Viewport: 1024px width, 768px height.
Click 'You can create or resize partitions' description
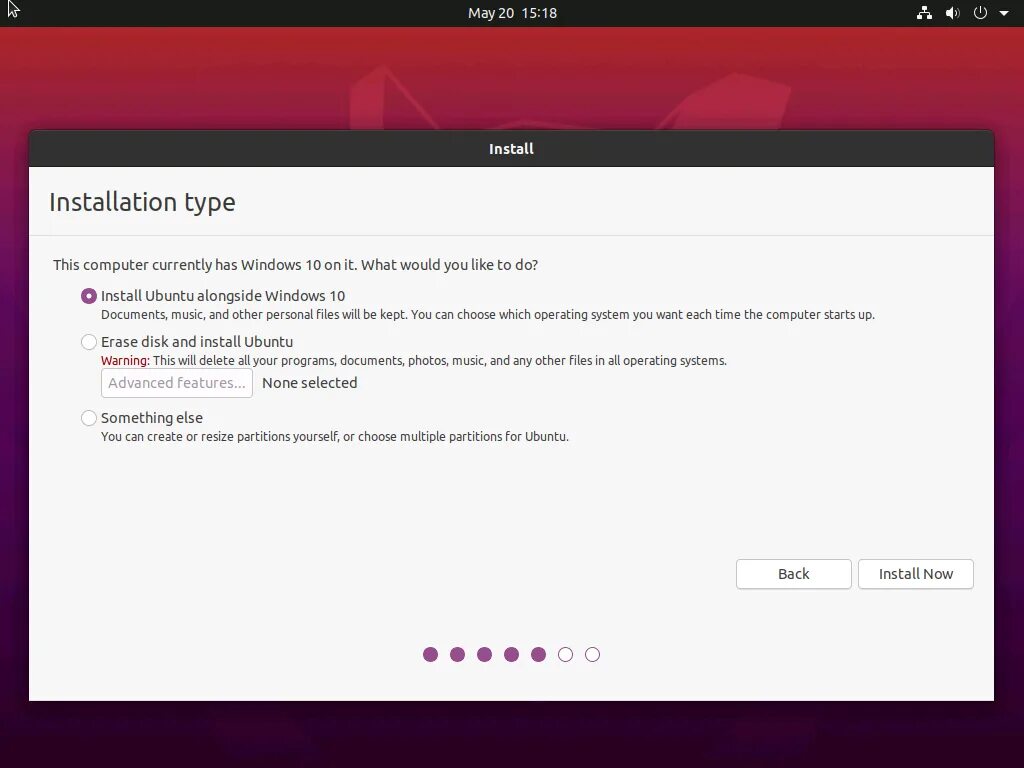click(x=334, y=437)
